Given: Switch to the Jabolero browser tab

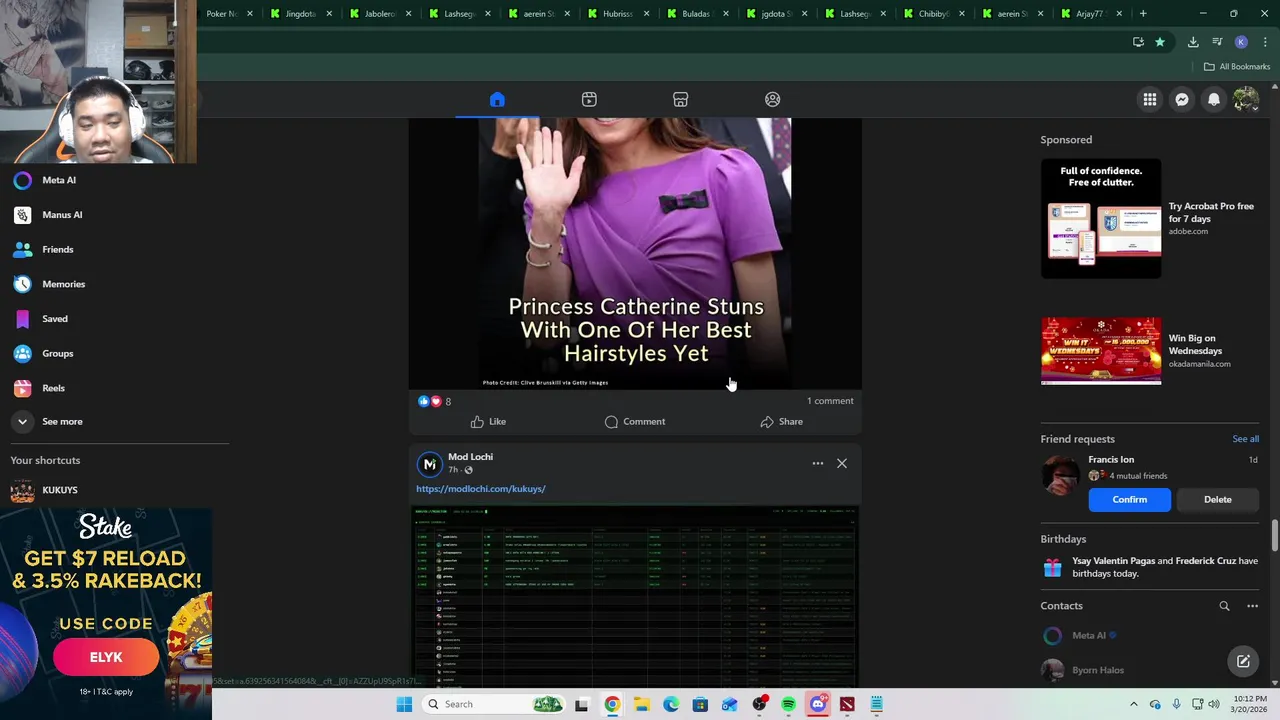Looking at the screenshot, I should click(379, 14).
